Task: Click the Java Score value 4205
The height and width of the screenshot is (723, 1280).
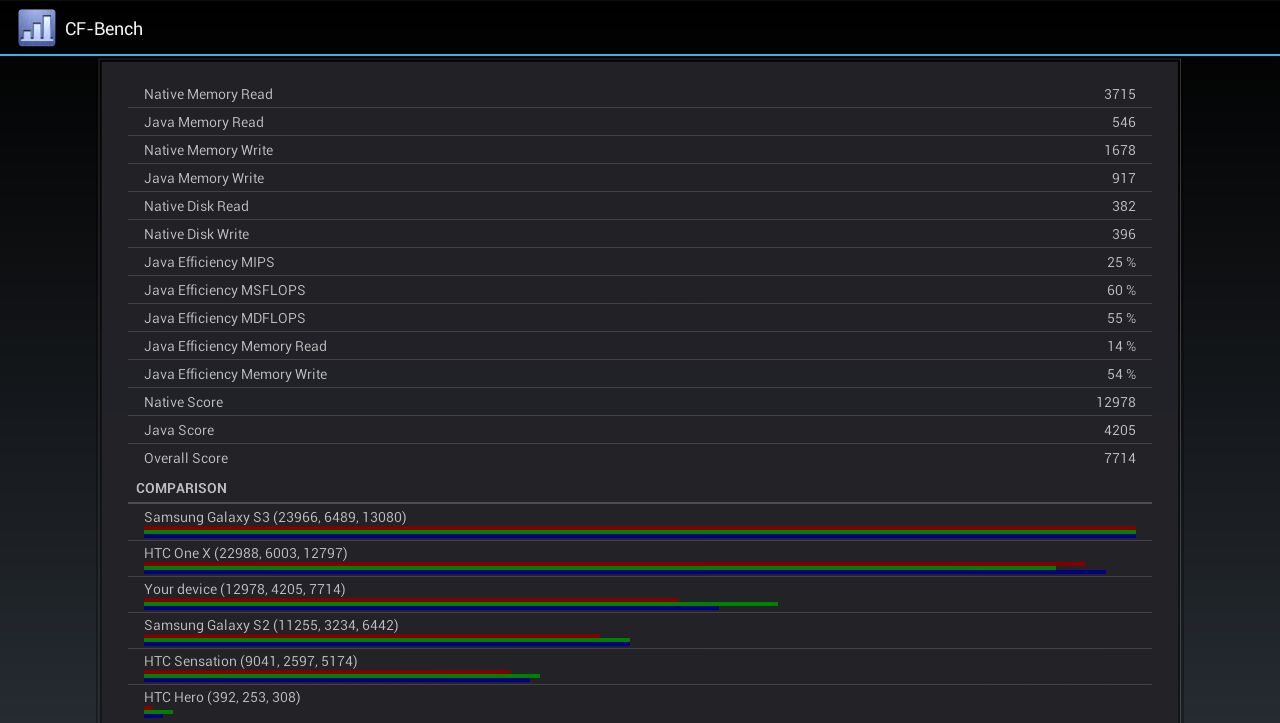Action: [1120, 430]
